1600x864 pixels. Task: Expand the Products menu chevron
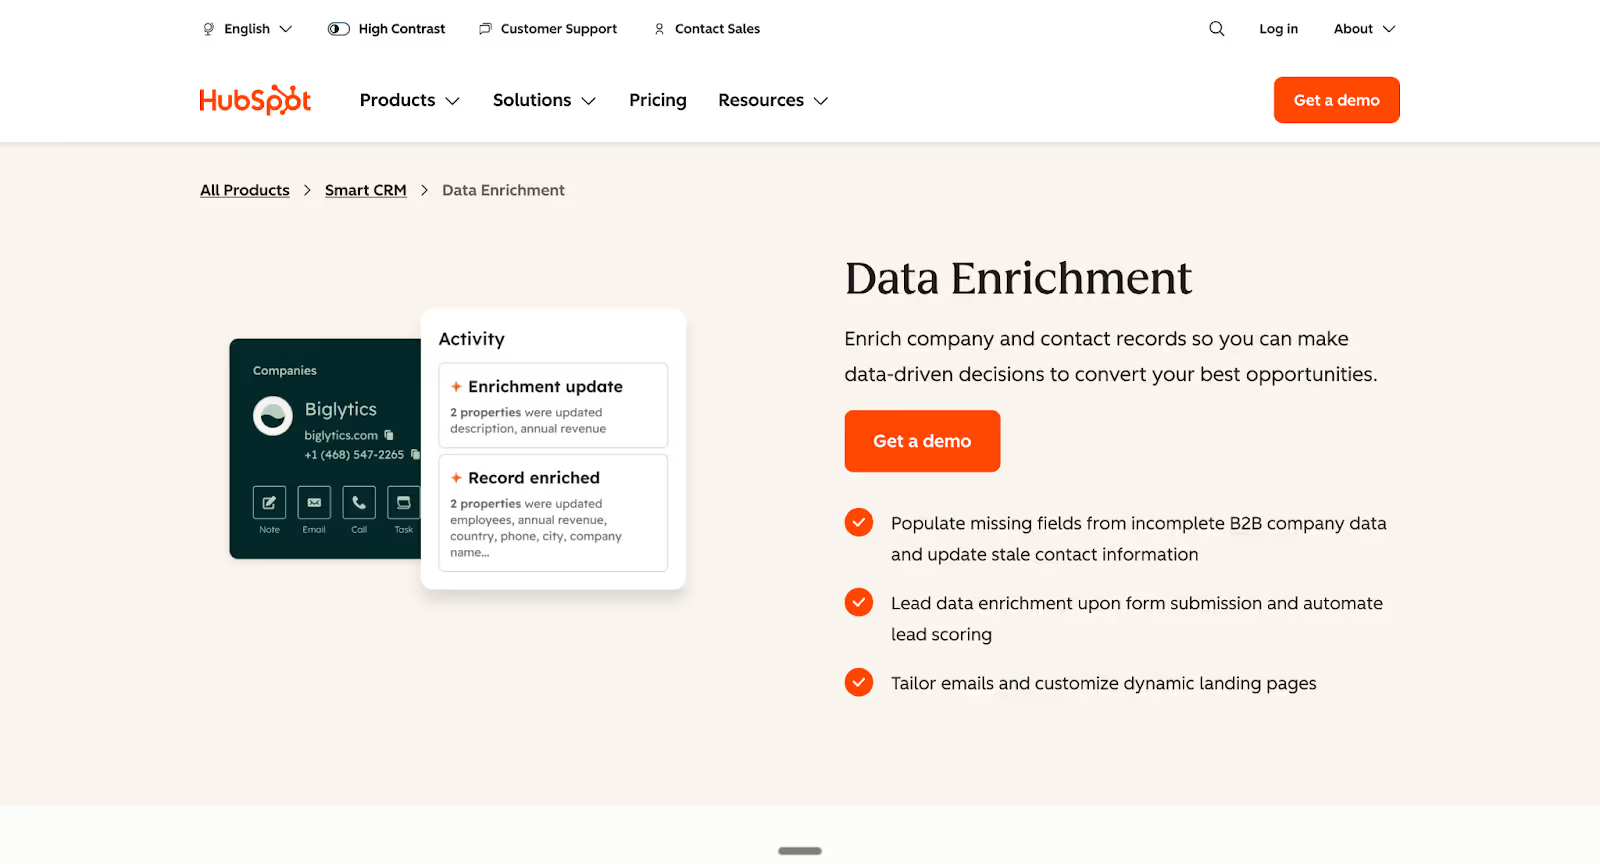coord(452,101)
